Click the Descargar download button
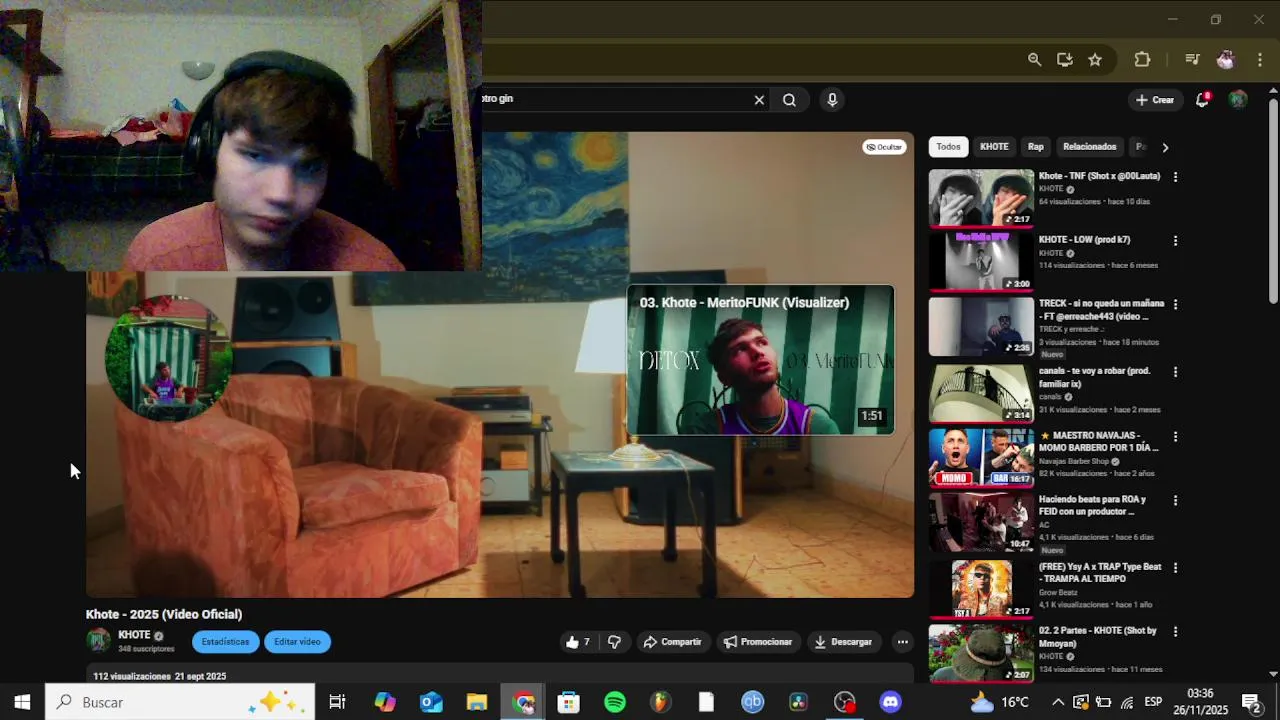This screenshot has height=720, width=1280. point(843,642)
